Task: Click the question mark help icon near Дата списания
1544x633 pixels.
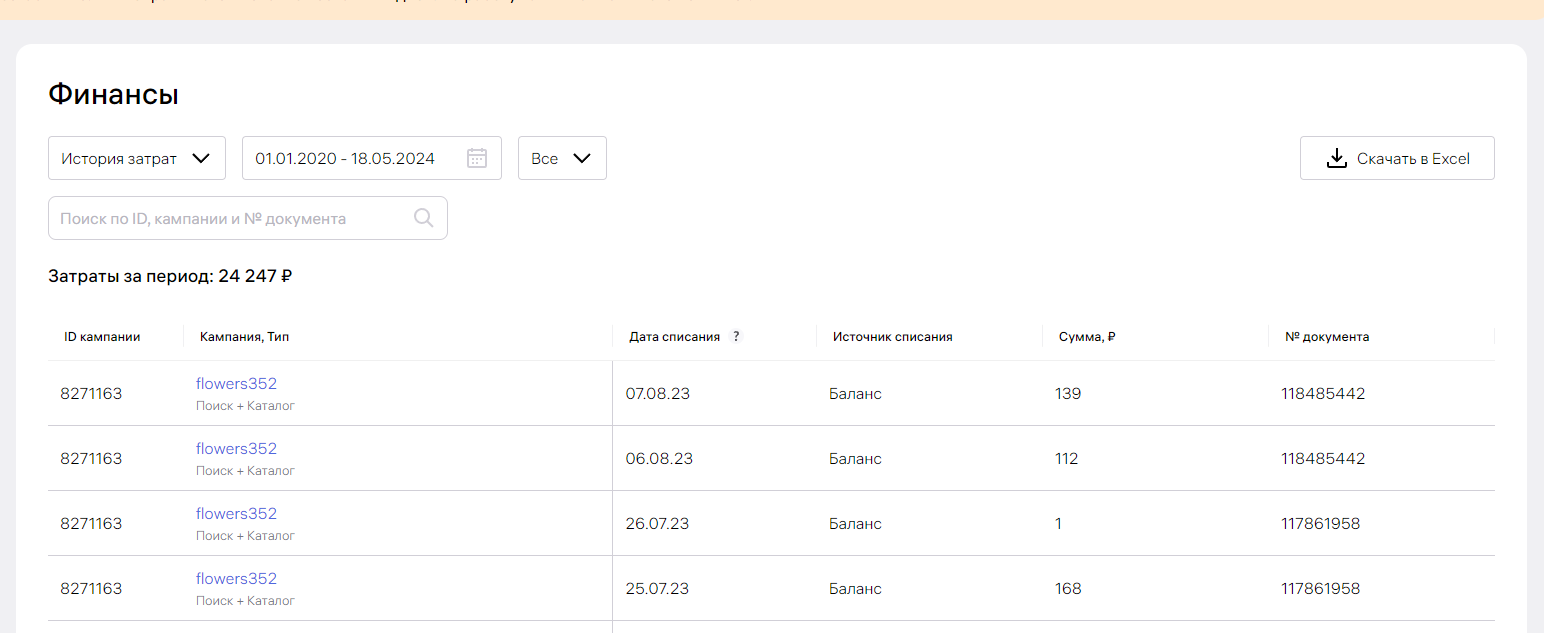Action: point(736,337)
